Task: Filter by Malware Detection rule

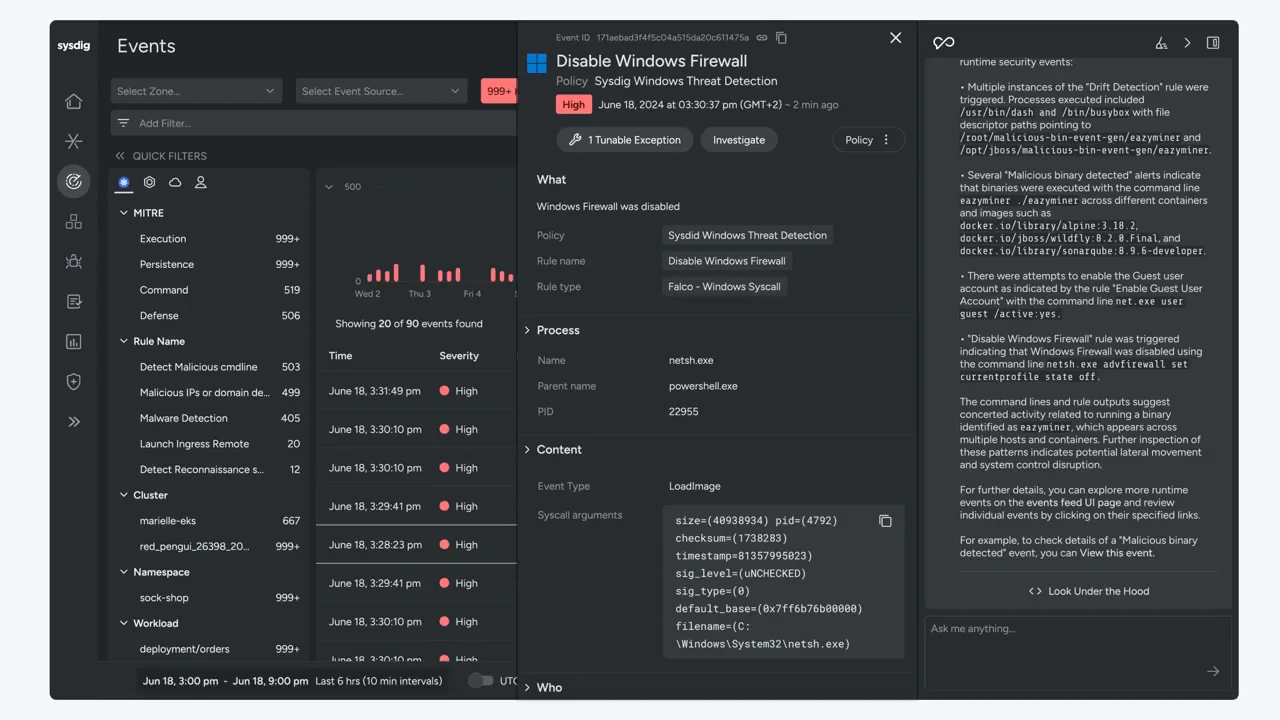Action: tap(219, 418)
